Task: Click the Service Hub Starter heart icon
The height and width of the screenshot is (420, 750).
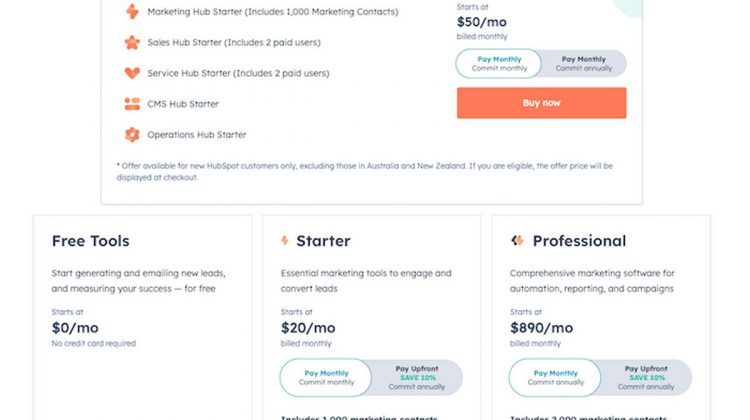Action: tap(132, 73)
